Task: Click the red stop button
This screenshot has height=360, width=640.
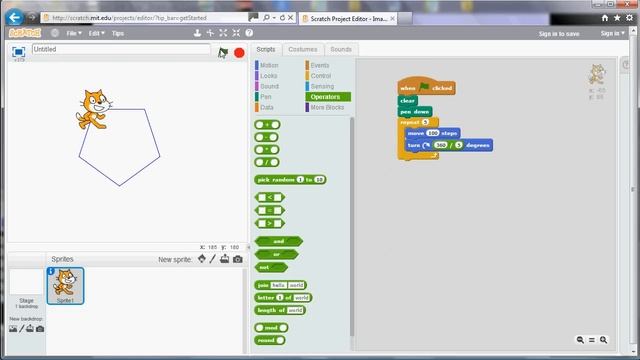Action: (x=239, y=53)
